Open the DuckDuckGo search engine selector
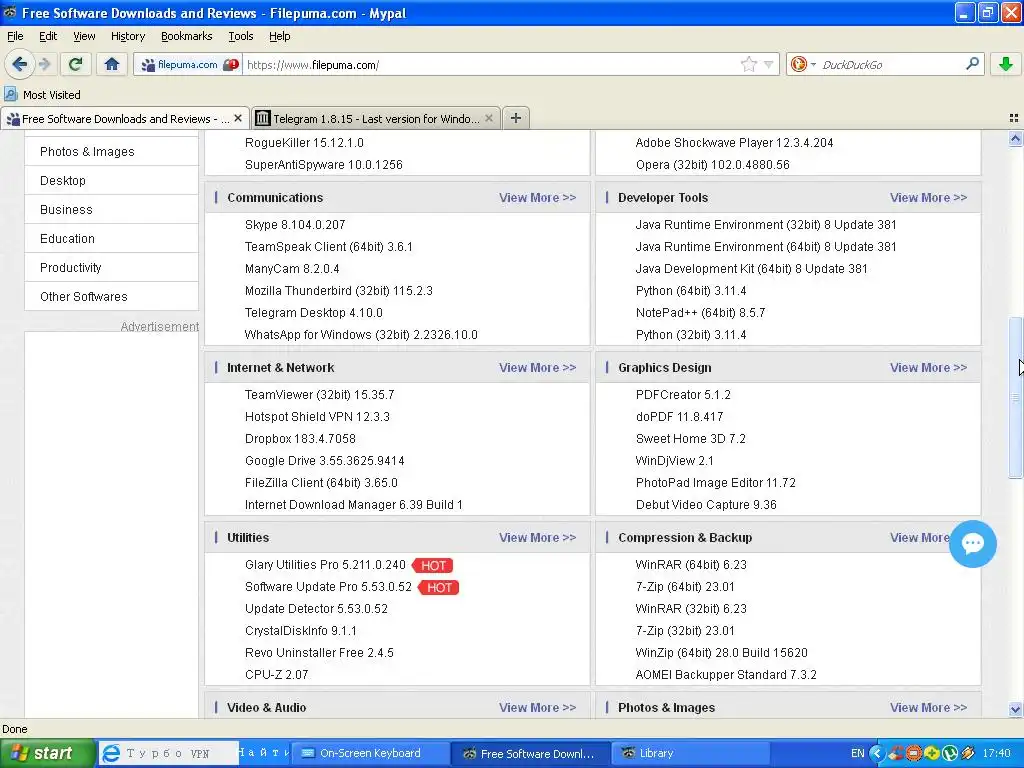1024x768 pixels. 802,64
